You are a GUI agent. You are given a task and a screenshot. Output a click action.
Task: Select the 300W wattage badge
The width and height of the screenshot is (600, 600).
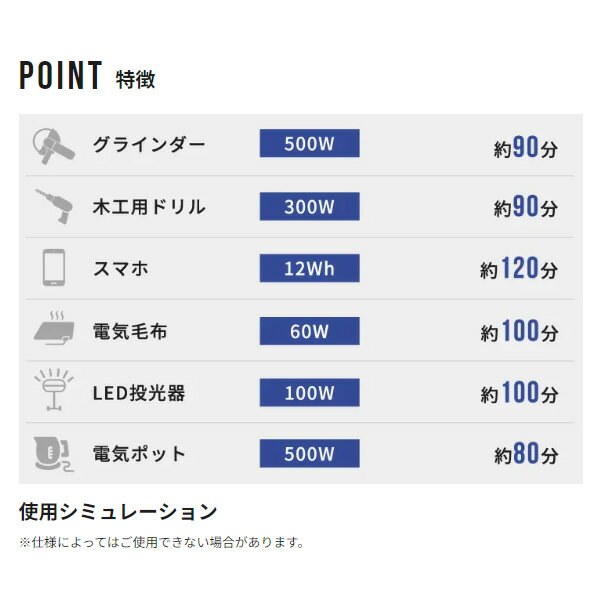(x=308, y=206)
